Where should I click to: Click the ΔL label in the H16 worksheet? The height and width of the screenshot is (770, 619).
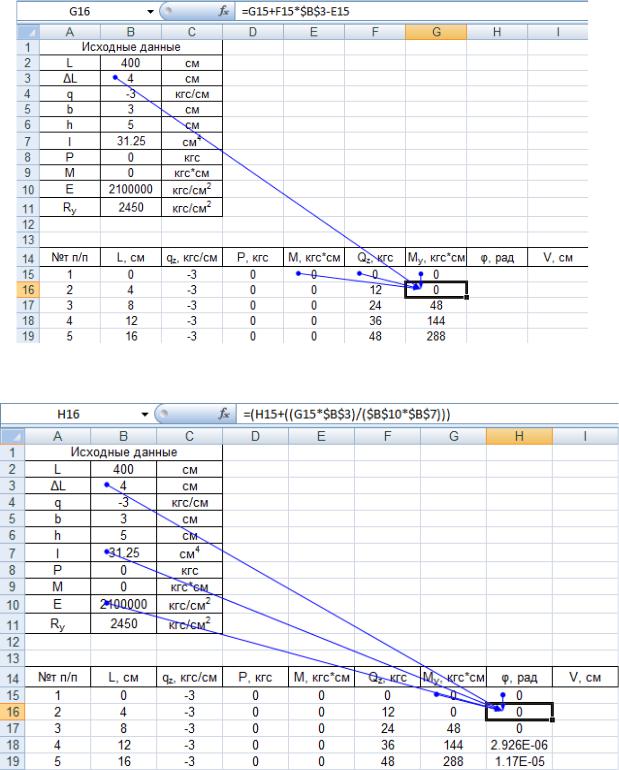click(x=57, y=486)
